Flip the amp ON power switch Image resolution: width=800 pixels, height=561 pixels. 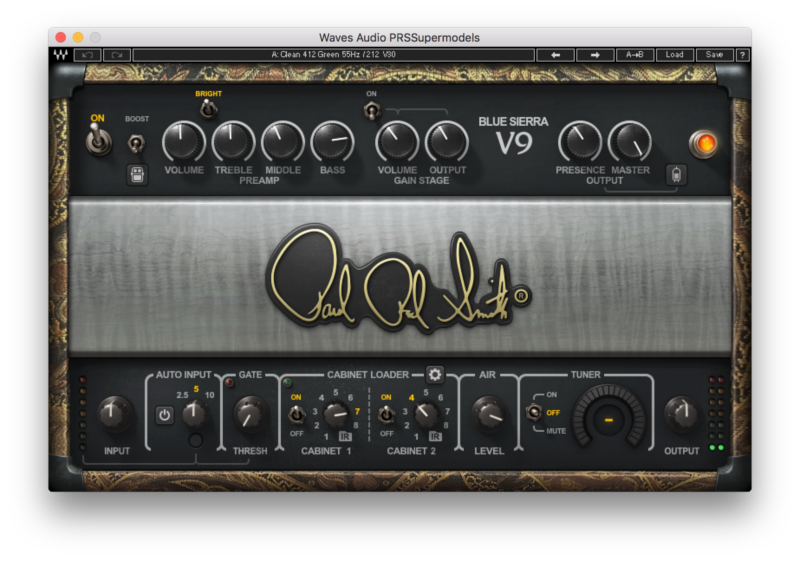98,140
